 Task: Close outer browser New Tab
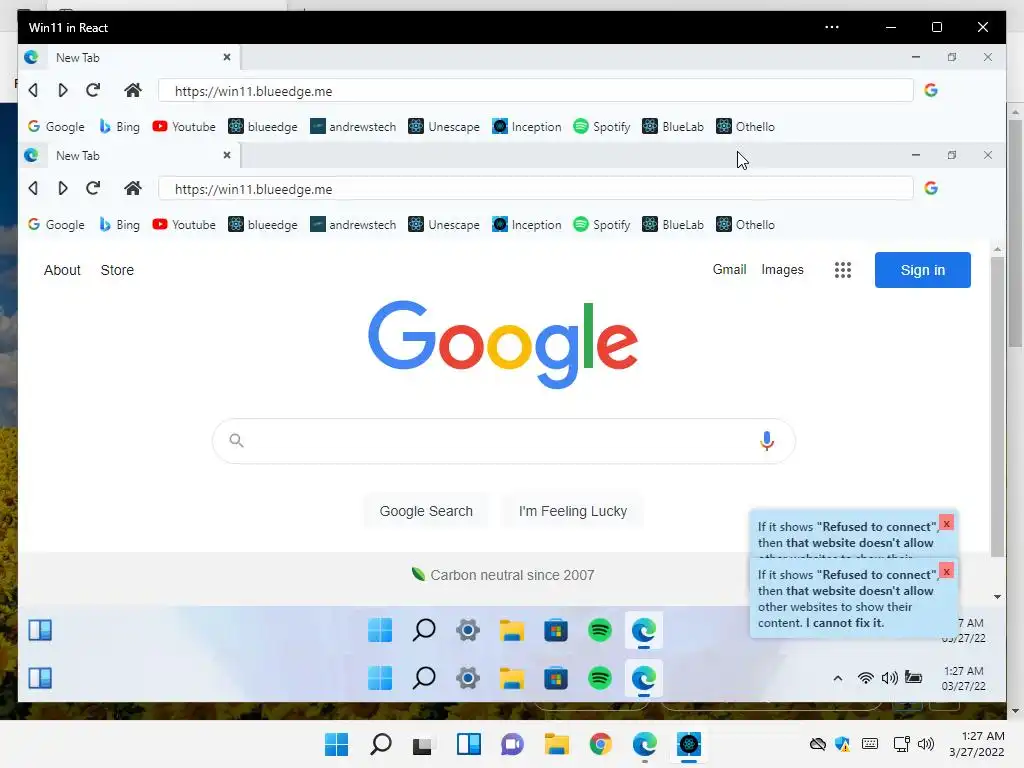(x=227, y=57)
